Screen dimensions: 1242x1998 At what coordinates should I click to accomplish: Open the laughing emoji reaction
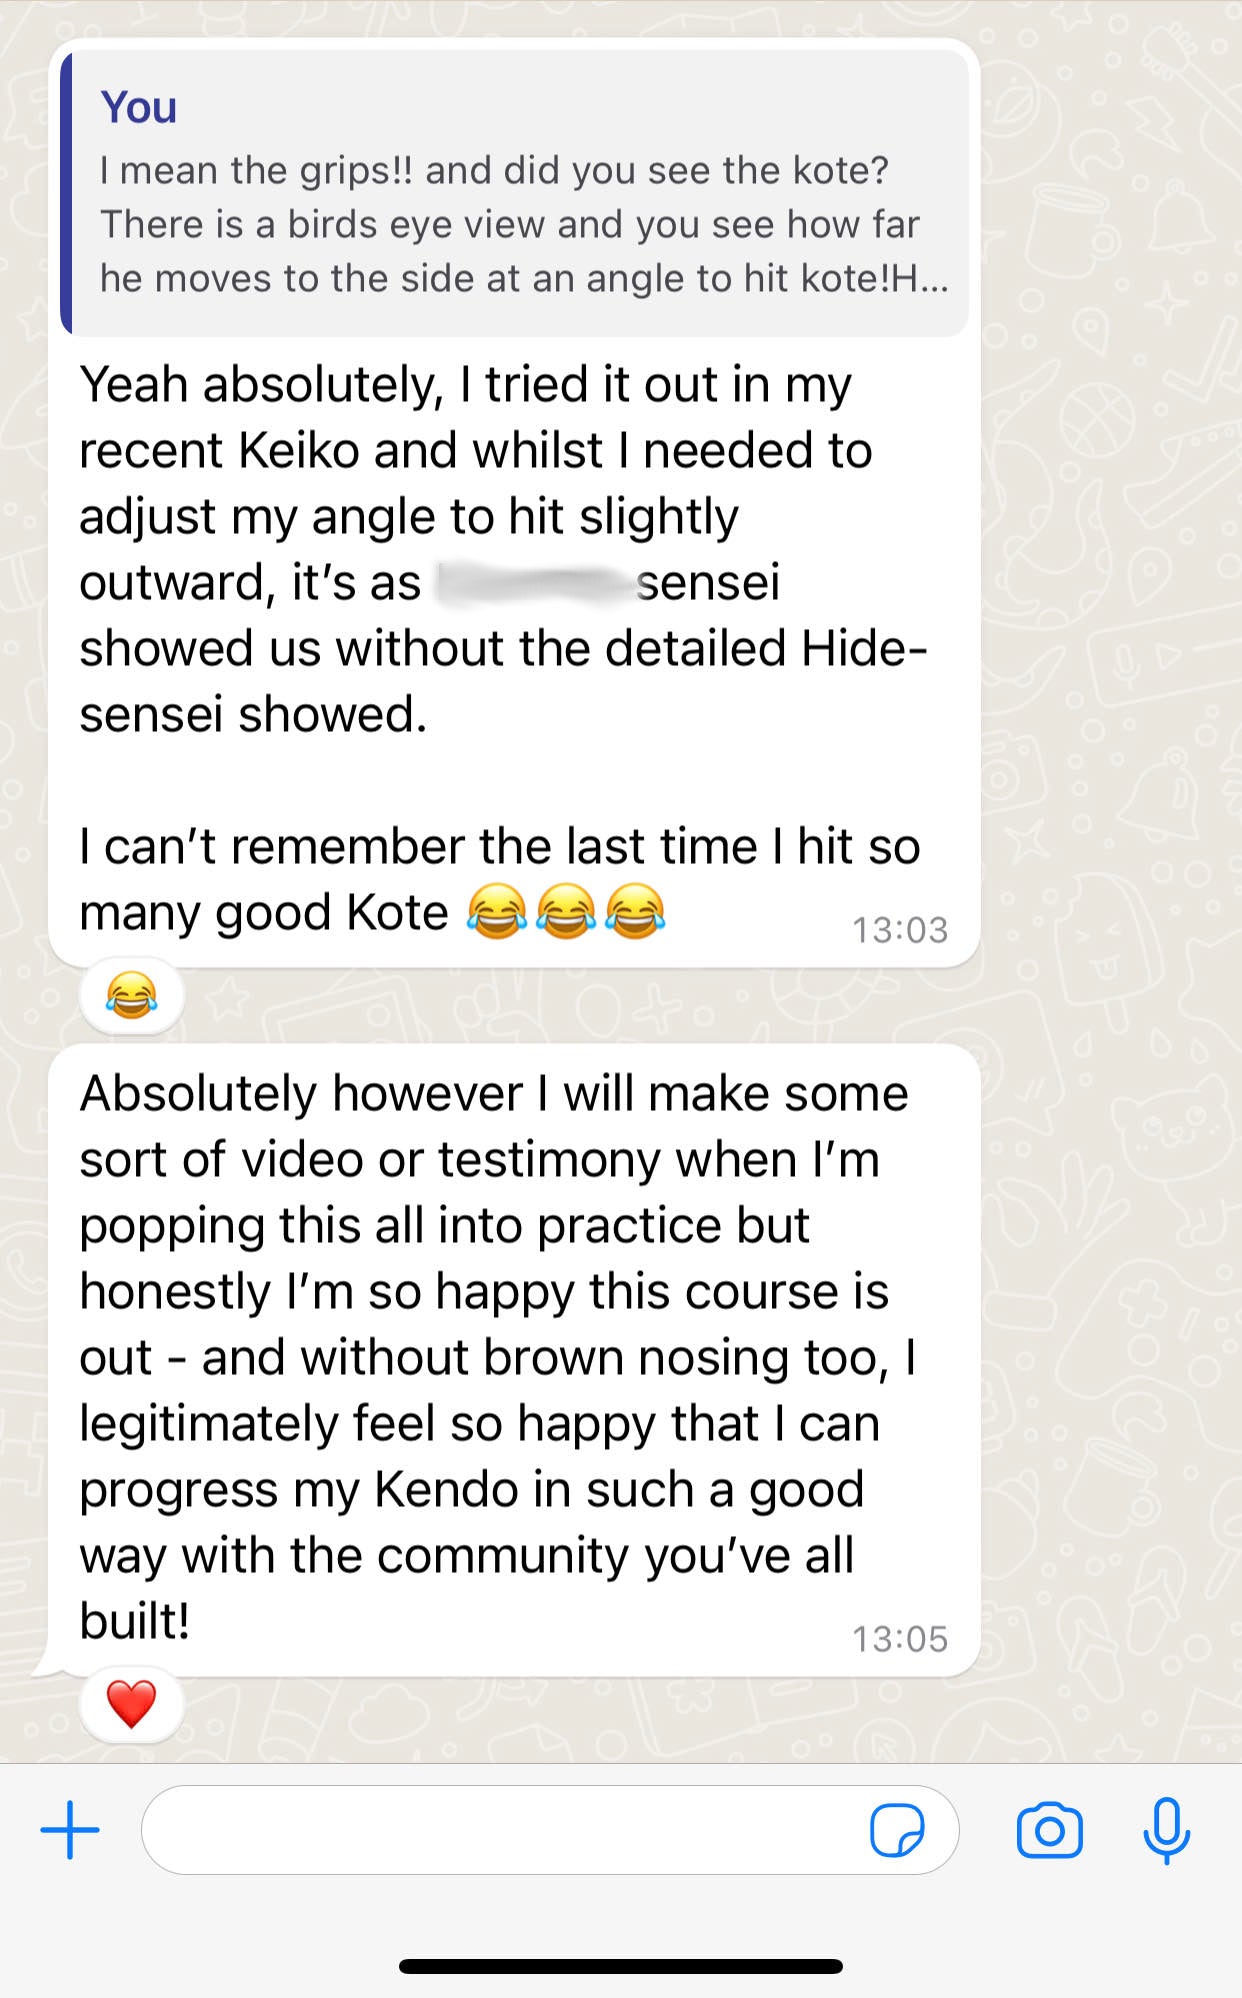[132, 996]
